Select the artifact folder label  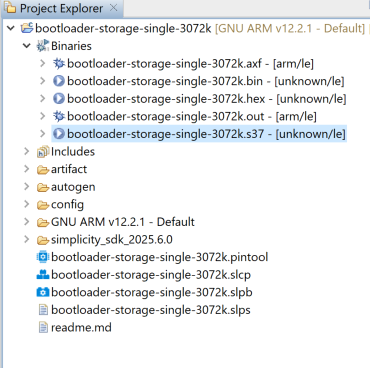pyautogui.click(x=69, y=169)
